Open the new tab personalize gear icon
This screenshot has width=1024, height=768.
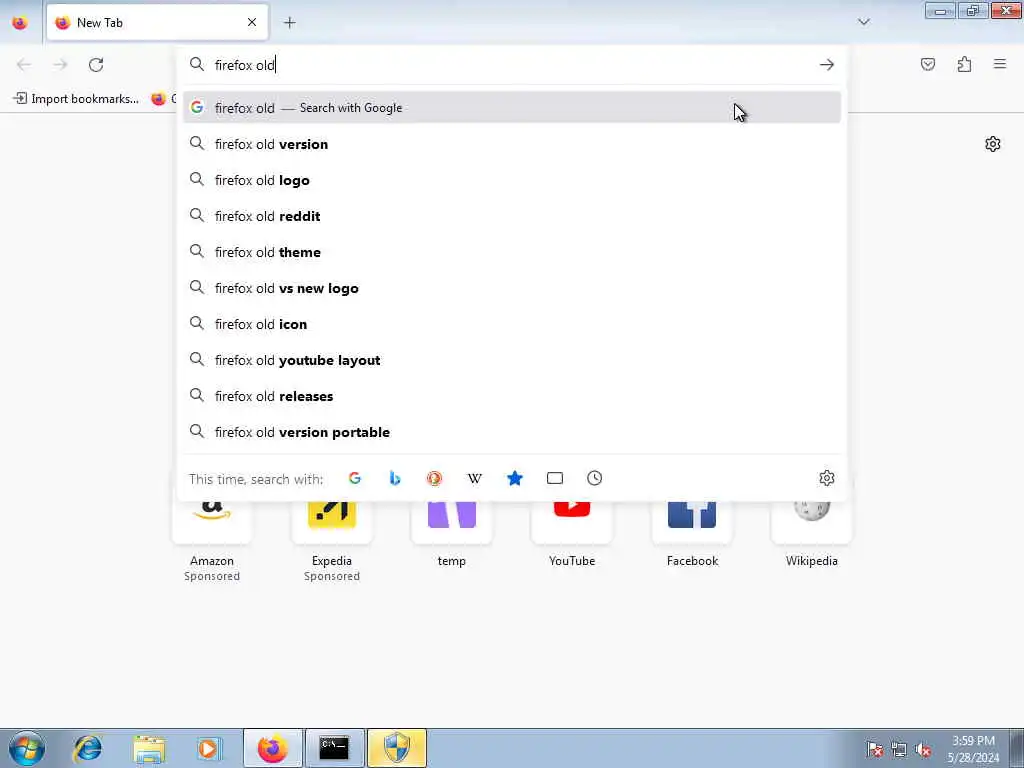tap(993, 144)
